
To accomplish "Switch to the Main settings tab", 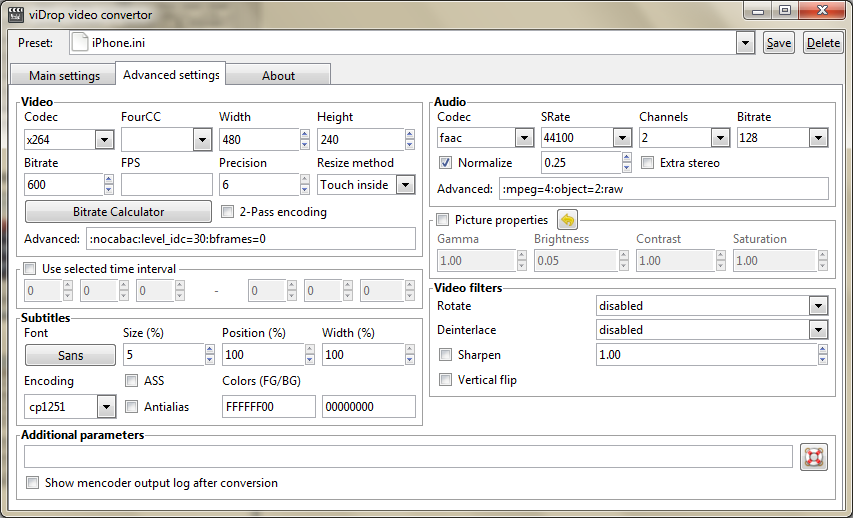I will [x=64, y=76].
